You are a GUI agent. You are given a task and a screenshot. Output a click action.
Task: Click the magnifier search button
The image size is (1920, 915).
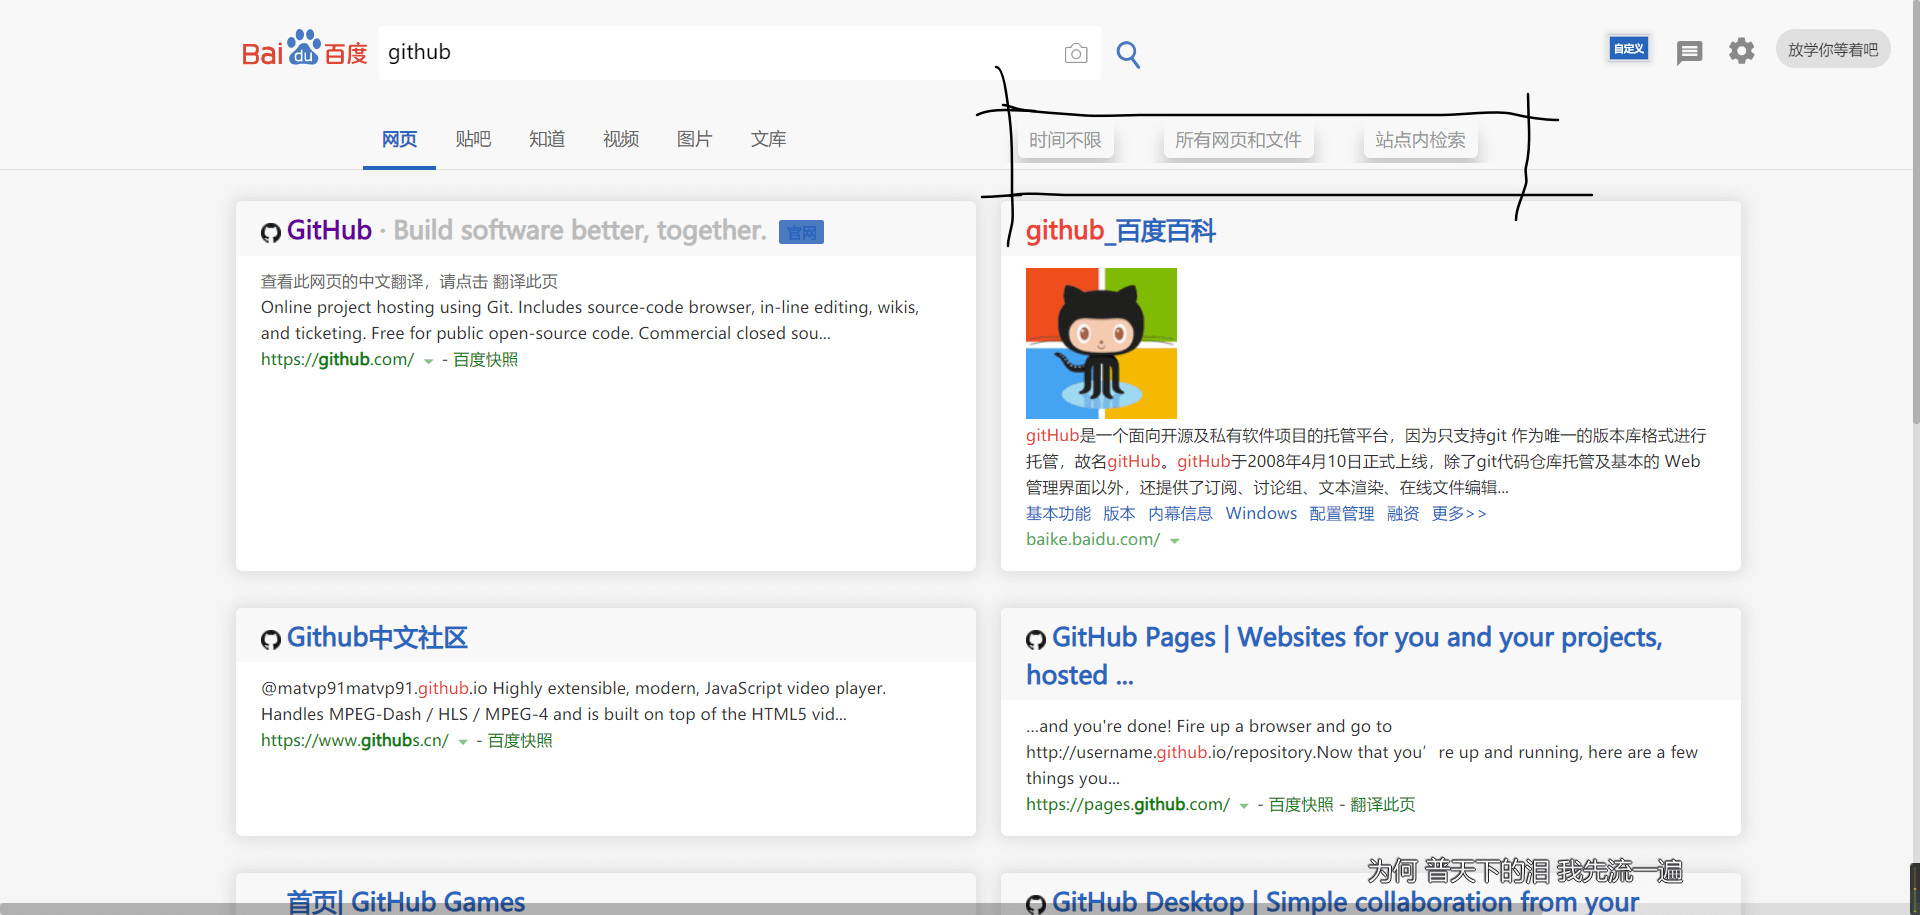1128,54
